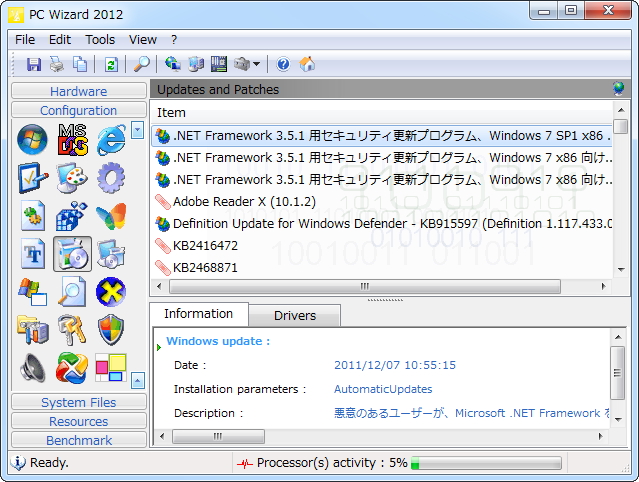This screenshot has height=482, width=639.
Task: Open the File menu
Action: pos(25,40)
